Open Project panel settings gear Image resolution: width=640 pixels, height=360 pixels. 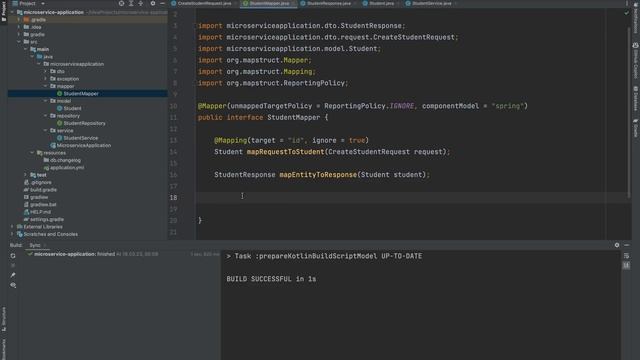pyautogui.click(x=153, y=3)
